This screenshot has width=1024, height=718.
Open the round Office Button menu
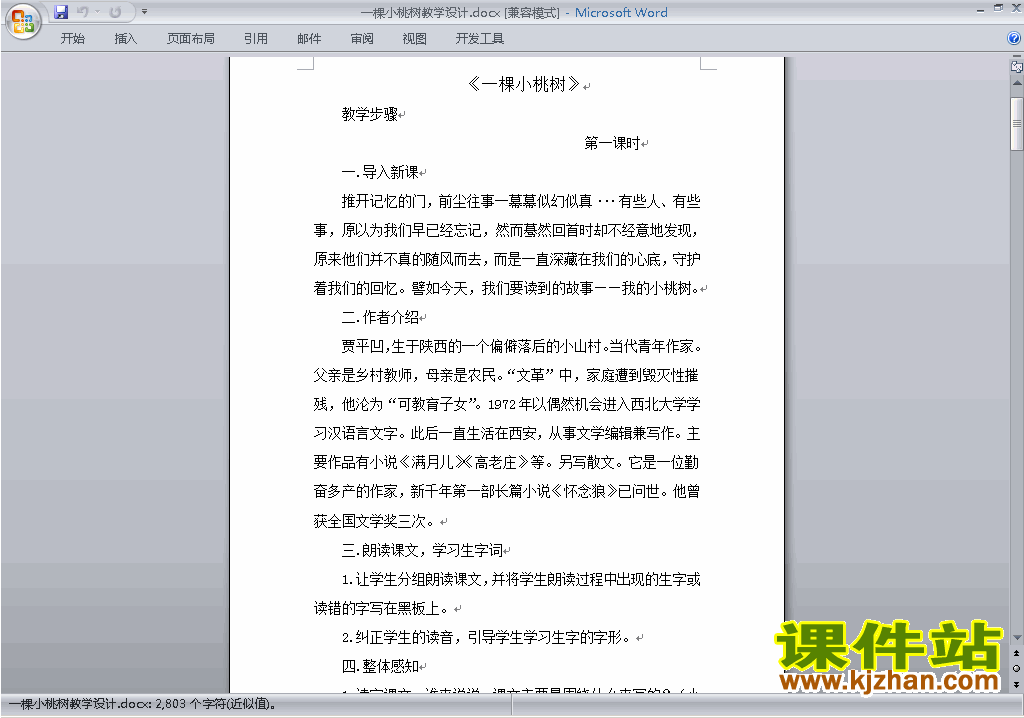tap(24, 22)
